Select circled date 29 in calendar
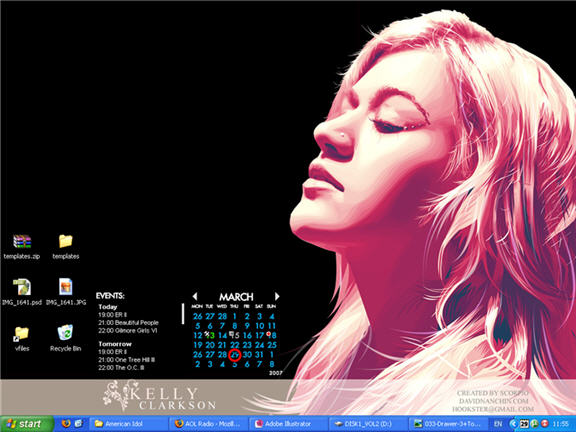This screenshot has height=432, width=576. [x=234, y=355]
